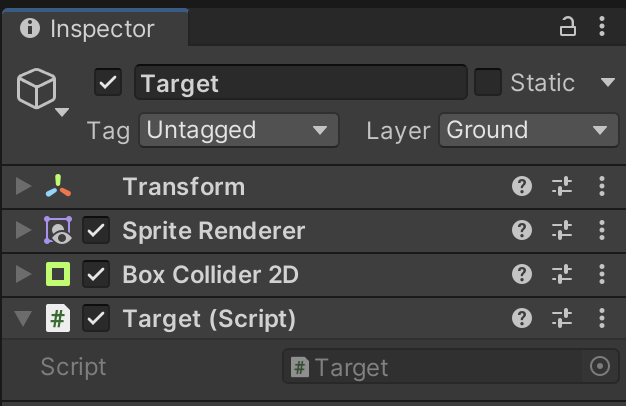Screen dimensions: 626x406
Task: Open the Layer dropdown showing Ground
Action: 528,130
